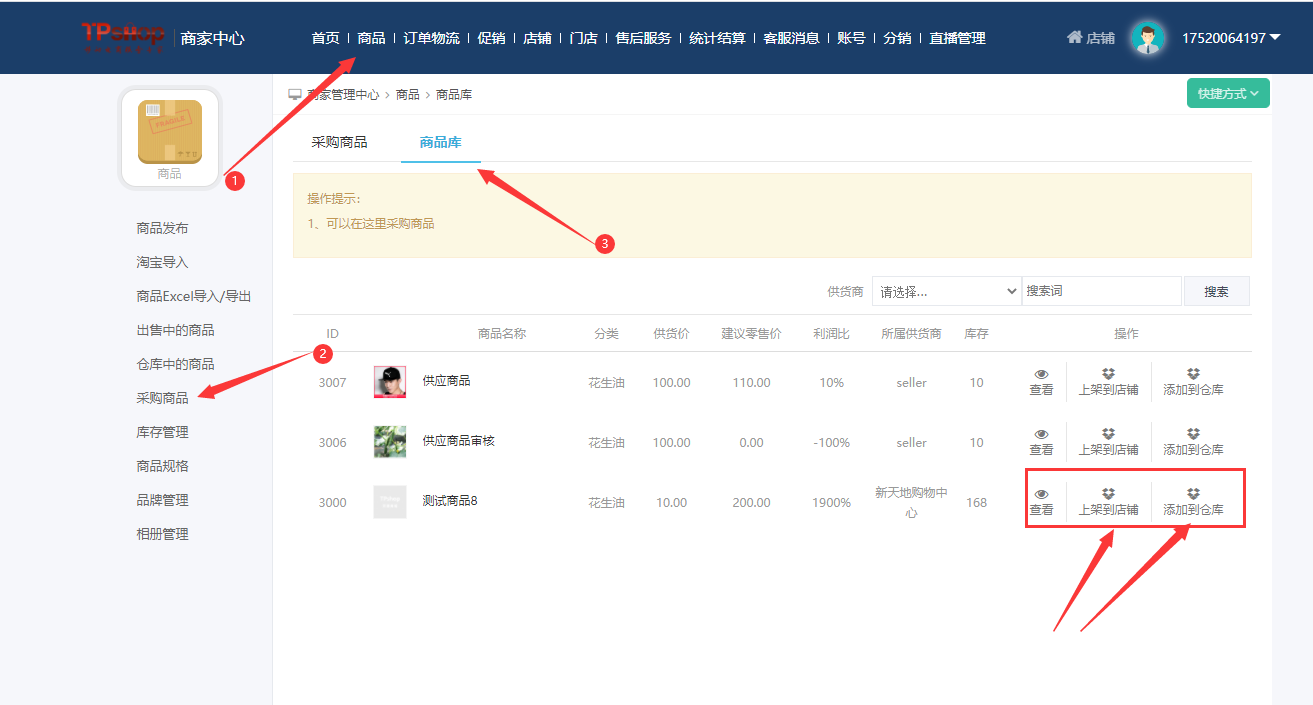The image size is (1313, 705).
Task: Click the 搜索 search button
Action: [1216, 291]
